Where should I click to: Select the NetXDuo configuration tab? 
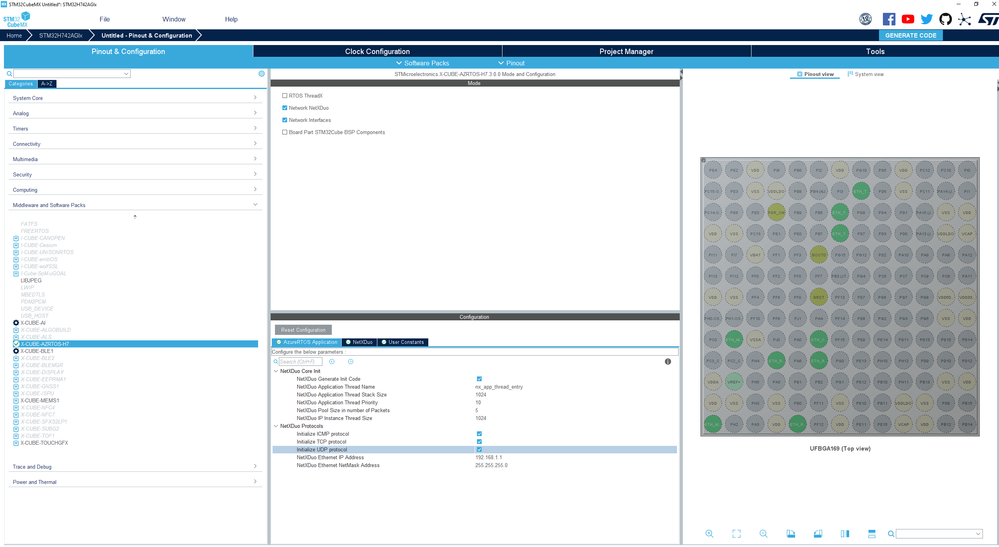click(x=359, y=342)
